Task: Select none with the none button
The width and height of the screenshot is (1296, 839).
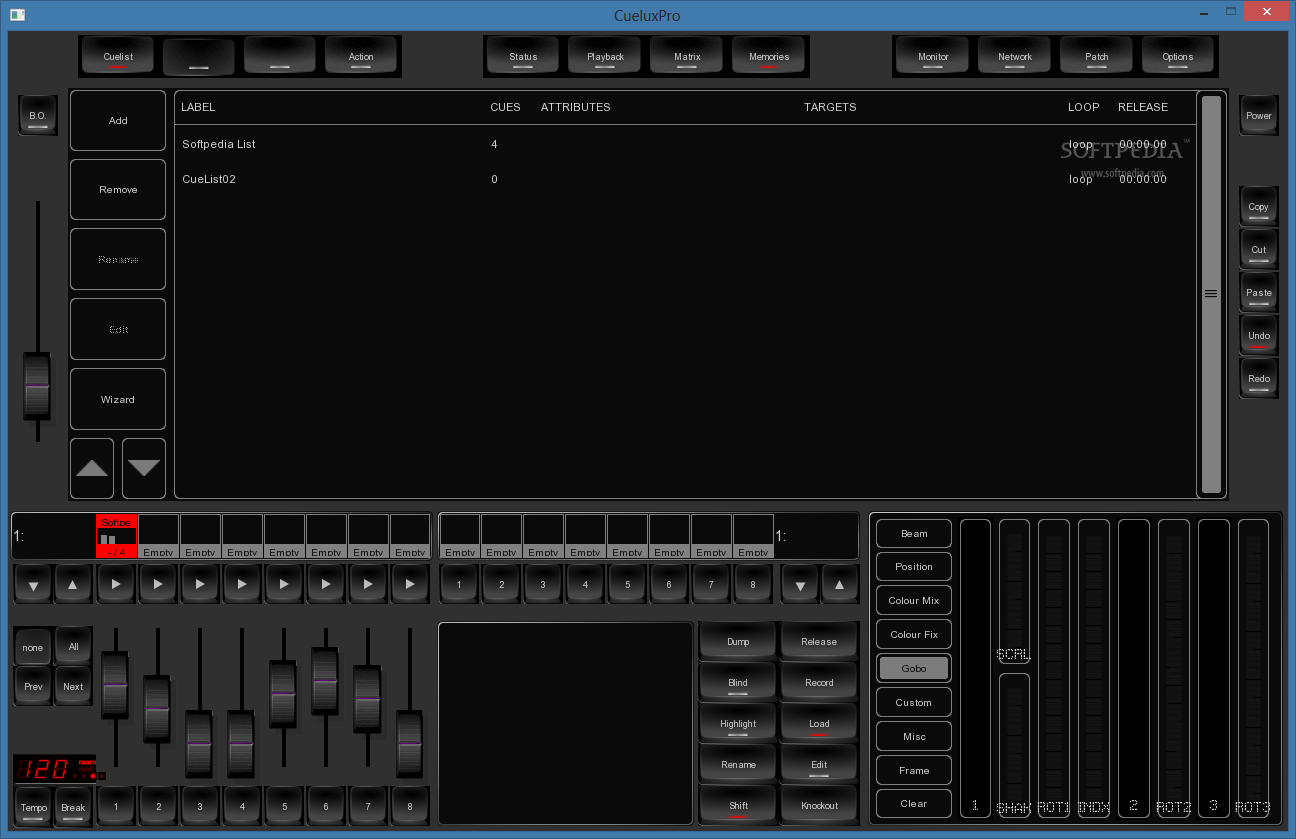Action: [33, 648]
